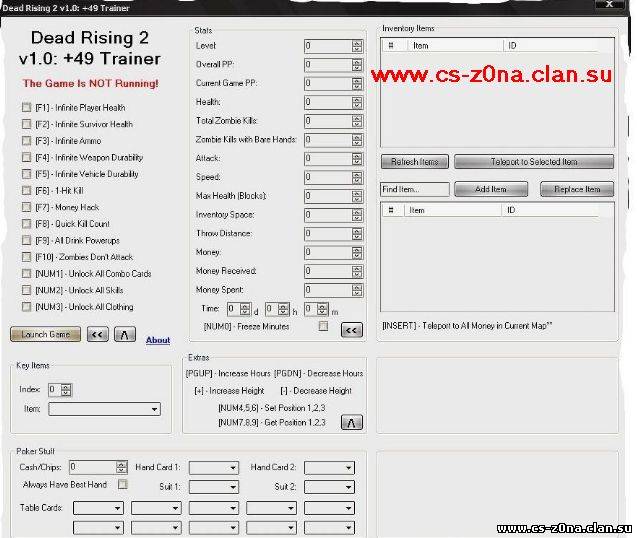This screenshot has width=637, height=538.
Task: Click the Replace Item button
Action: coord(577,189)
